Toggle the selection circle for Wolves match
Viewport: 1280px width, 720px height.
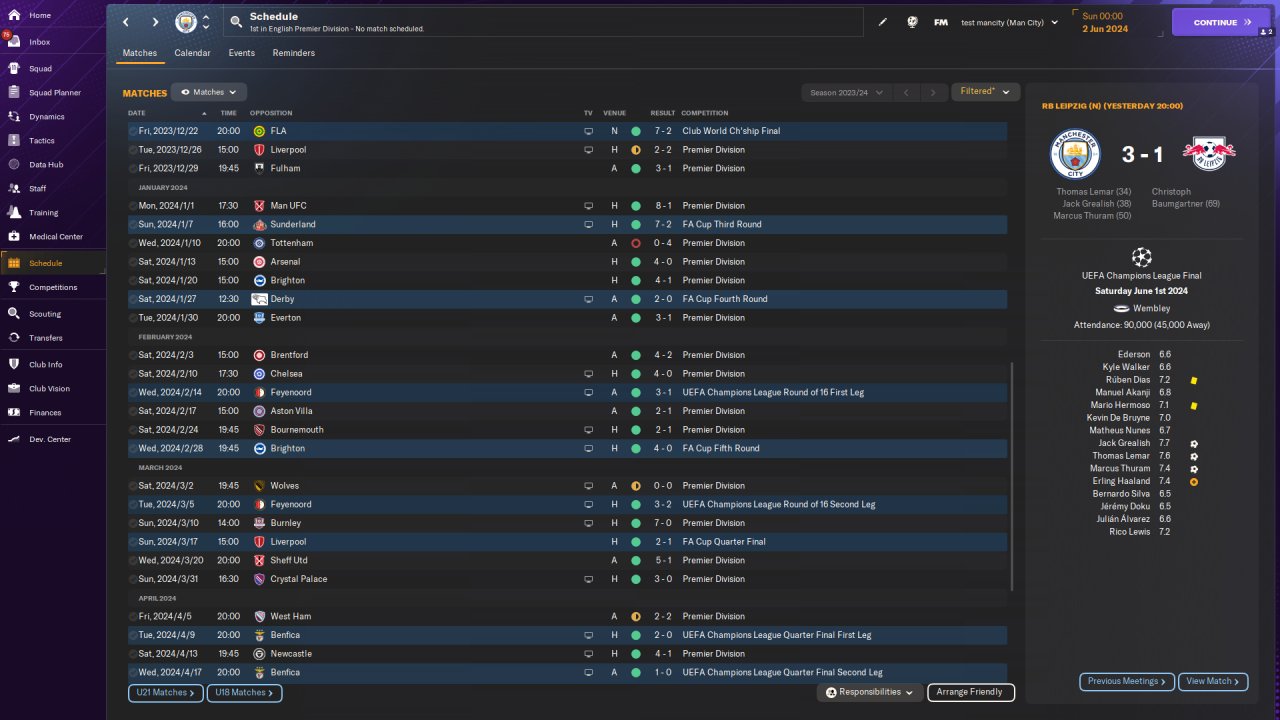[x=133, y=486]
